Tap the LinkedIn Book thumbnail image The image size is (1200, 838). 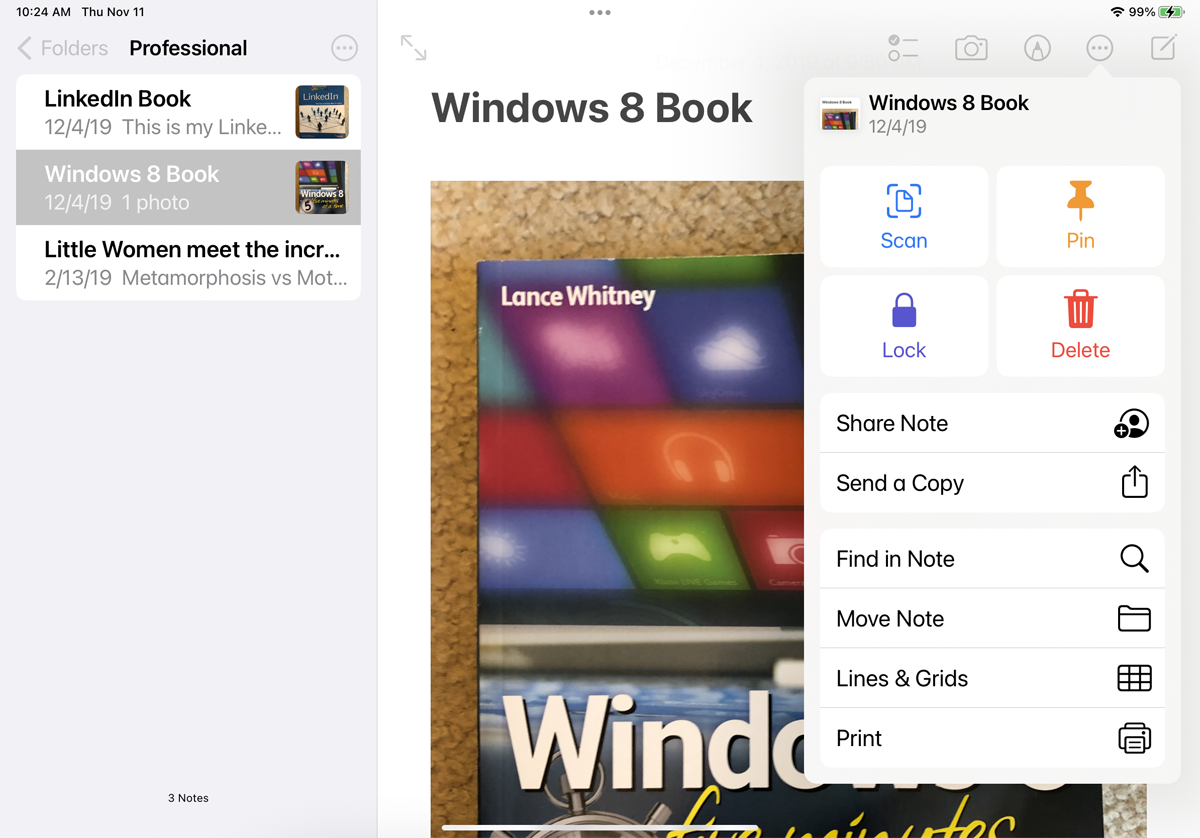tap(322, 112)
